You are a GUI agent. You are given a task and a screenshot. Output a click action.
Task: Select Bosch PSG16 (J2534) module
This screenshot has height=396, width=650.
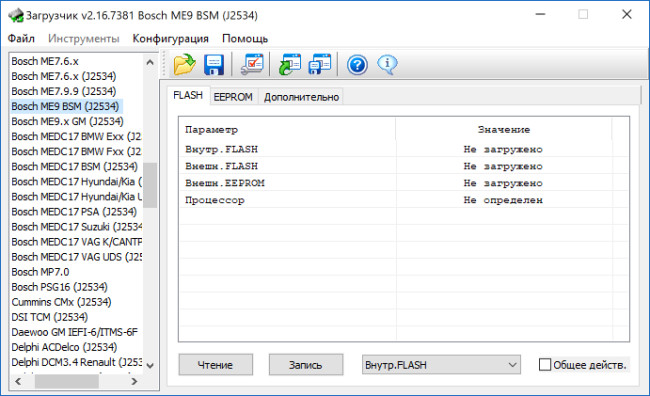tap(59, 287)
